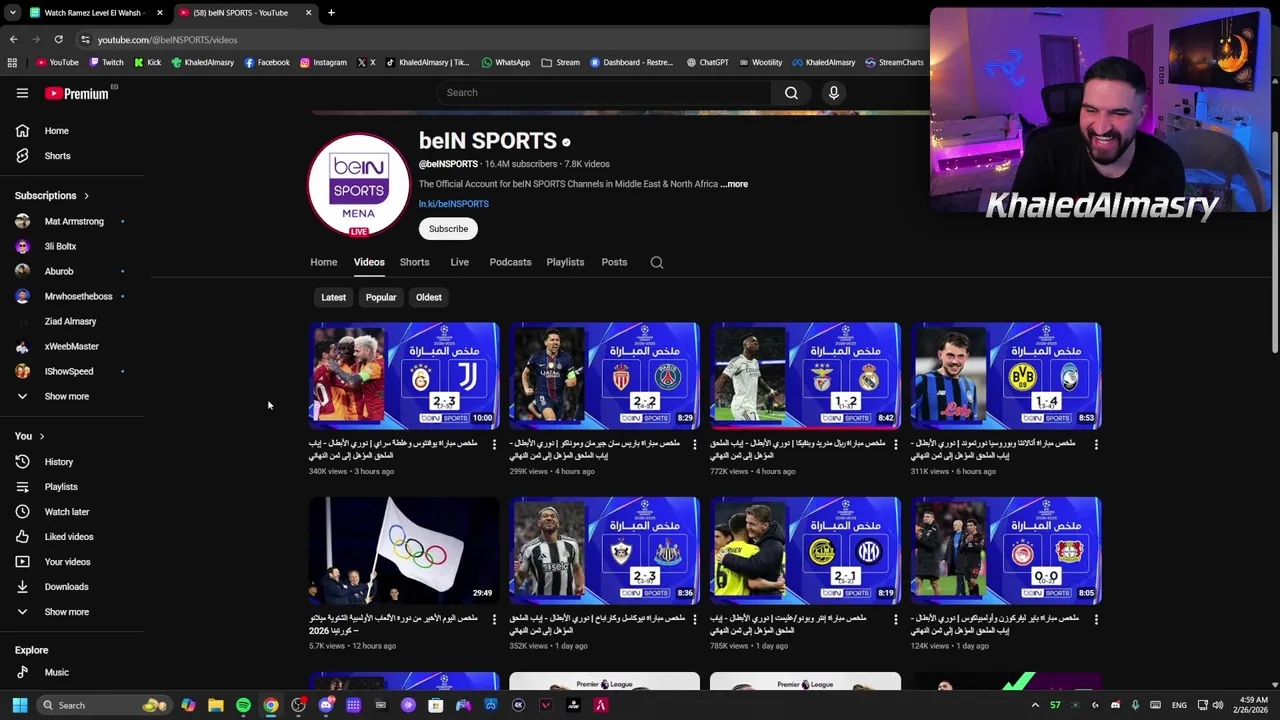Click the browser reload button
Viewport: 1280px width, 720px height.
[58, 39]
